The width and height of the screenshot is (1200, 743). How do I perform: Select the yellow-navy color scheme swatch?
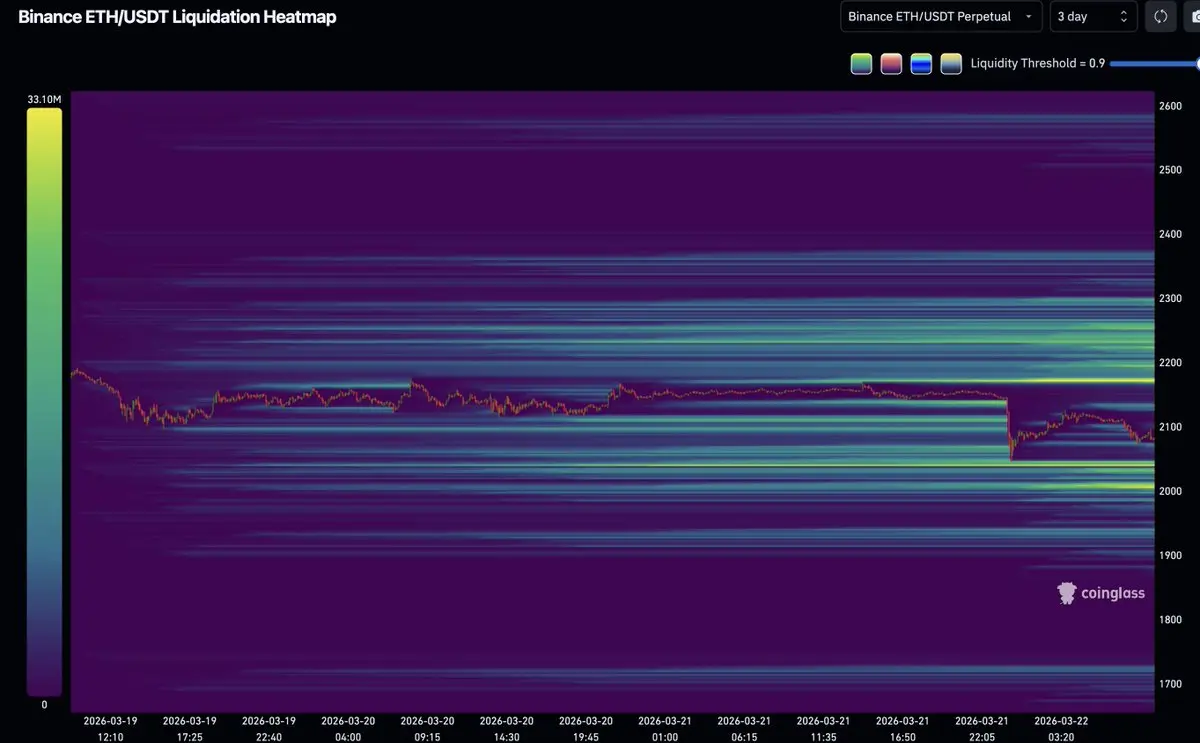951,64
